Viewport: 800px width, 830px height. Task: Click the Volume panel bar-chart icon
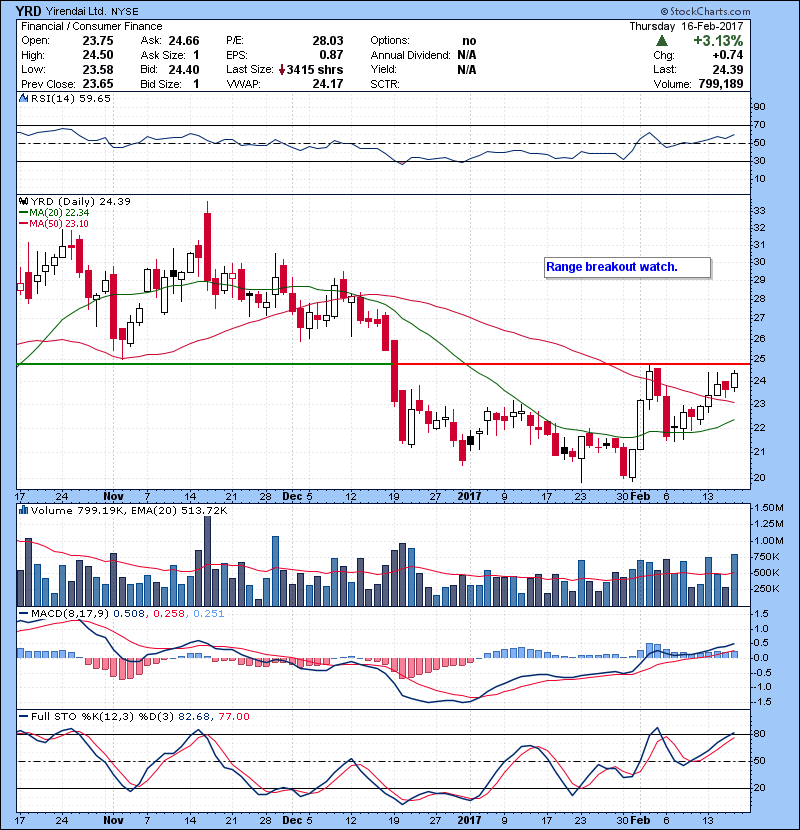pyautogui.click(x=23, y=510)
